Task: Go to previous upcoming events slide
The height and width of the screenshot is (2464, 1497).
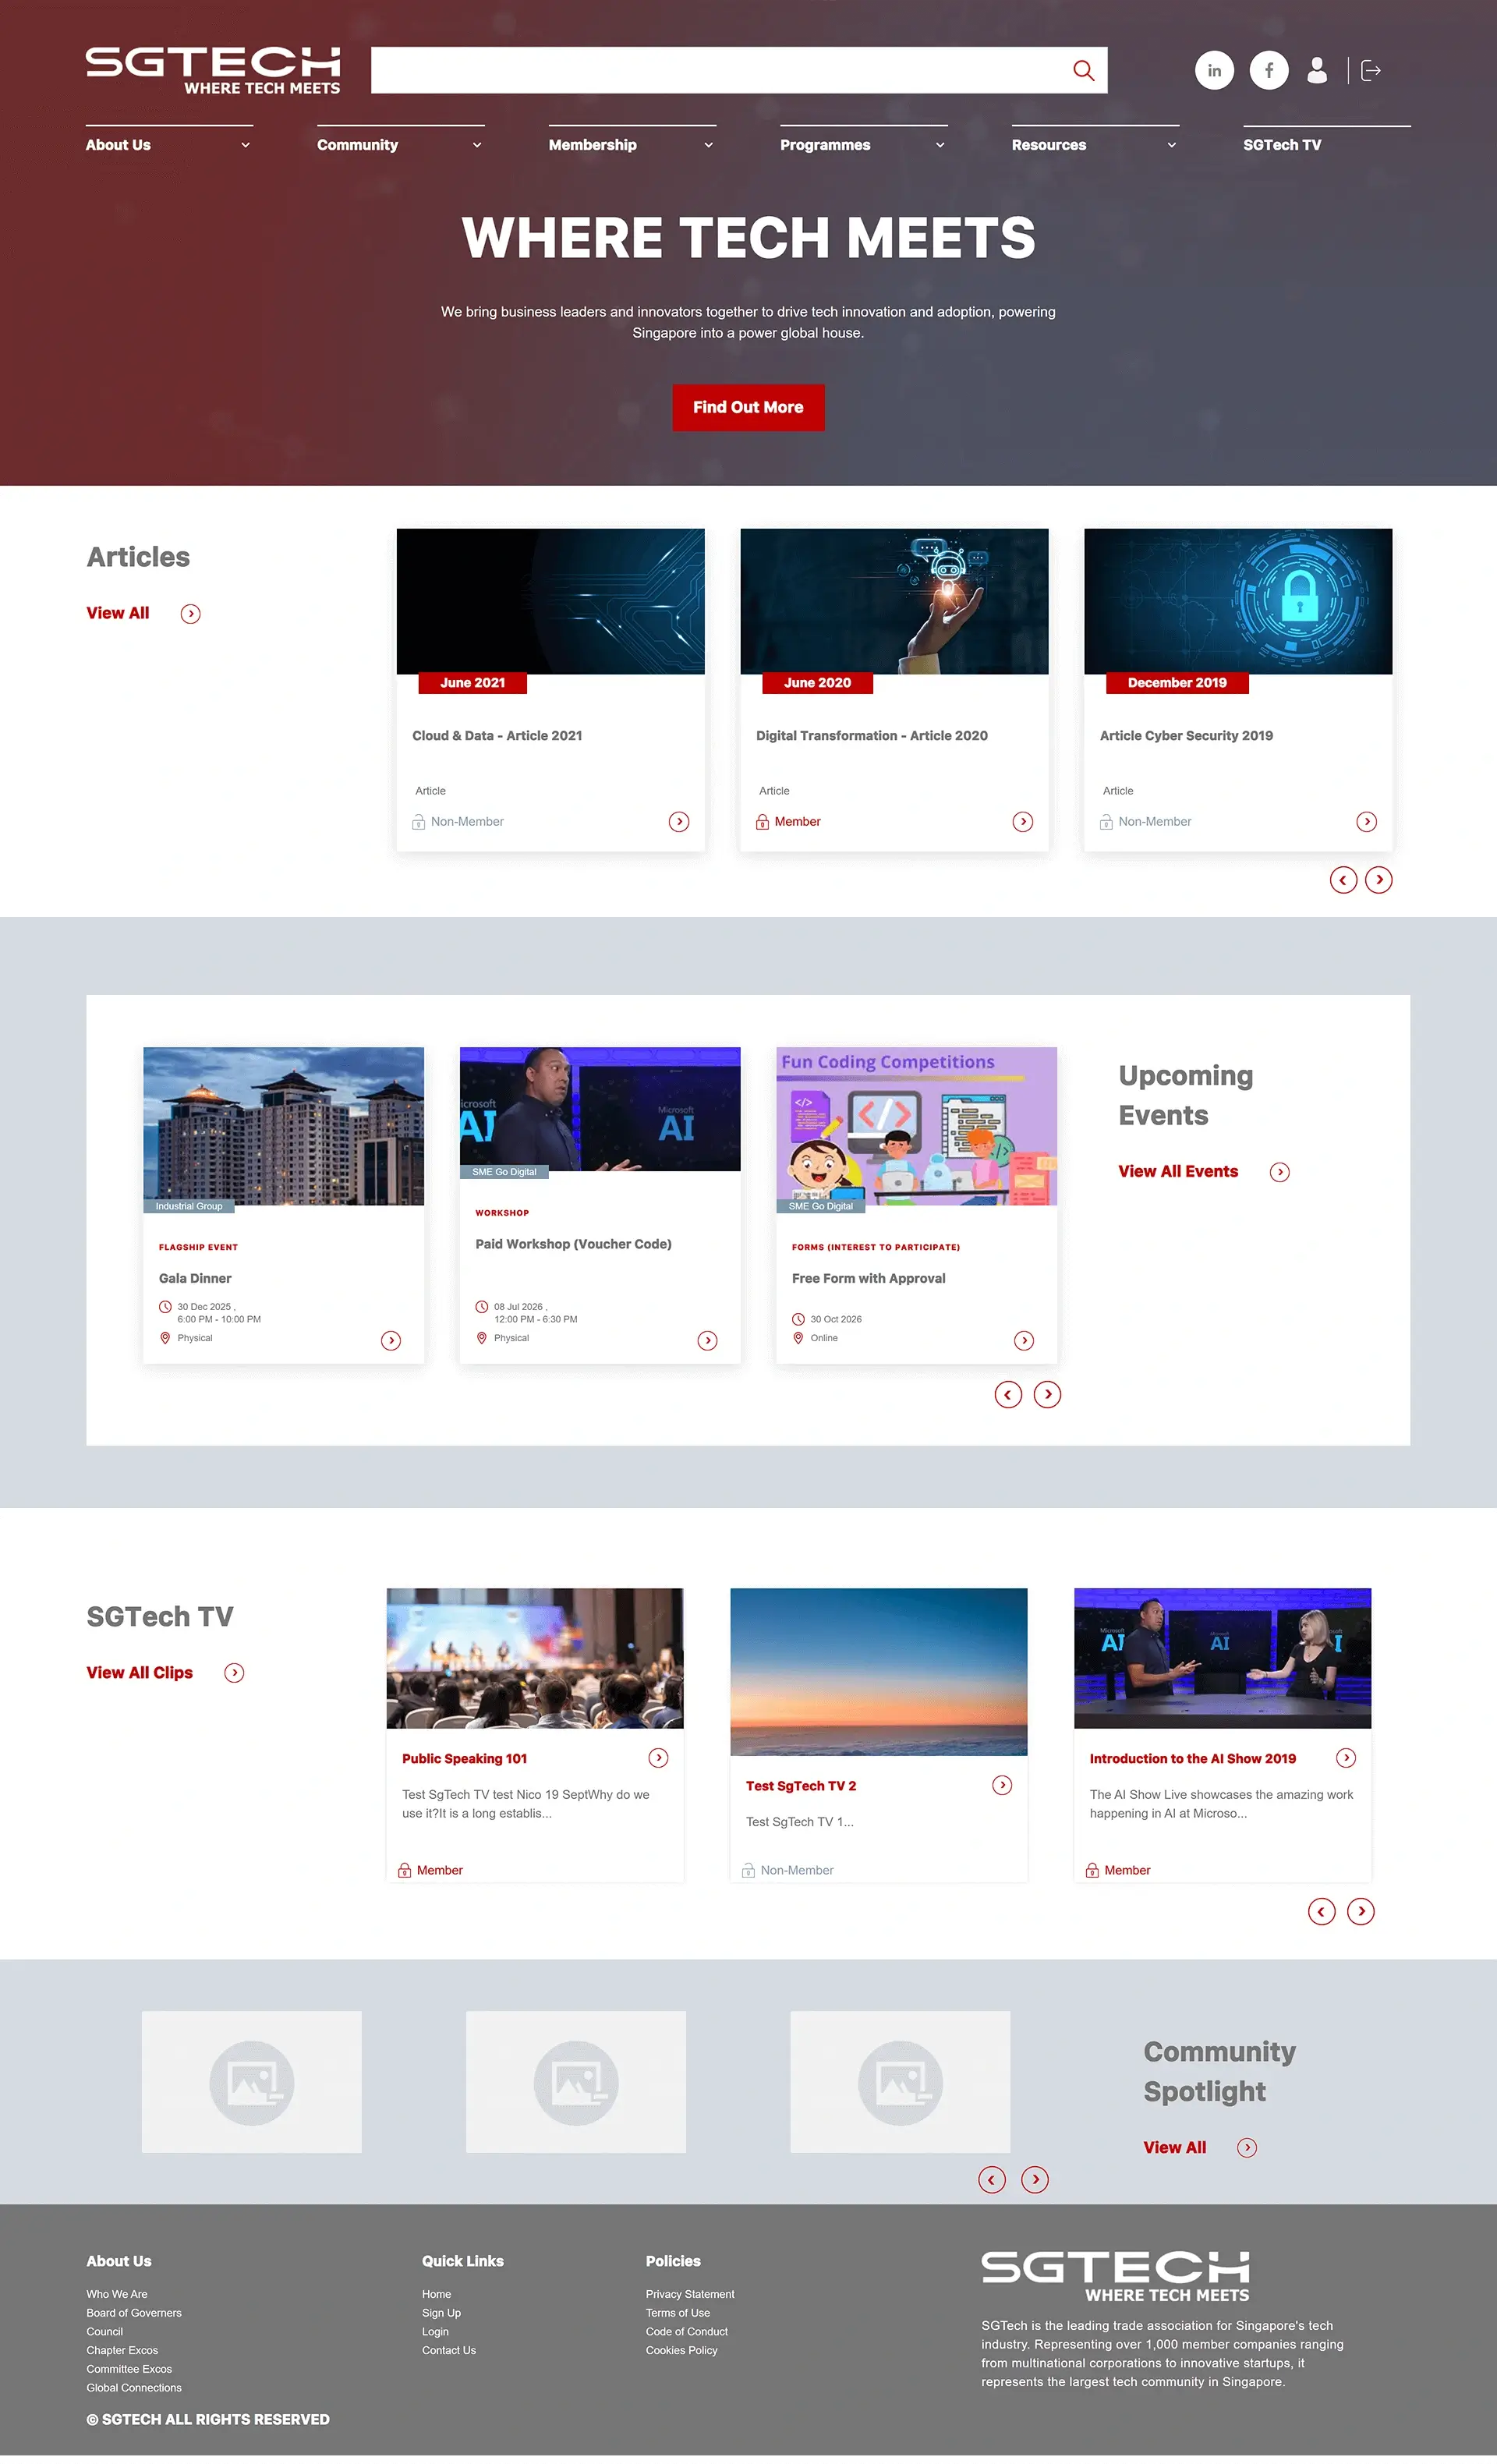Action: tap(1008, 1394)
